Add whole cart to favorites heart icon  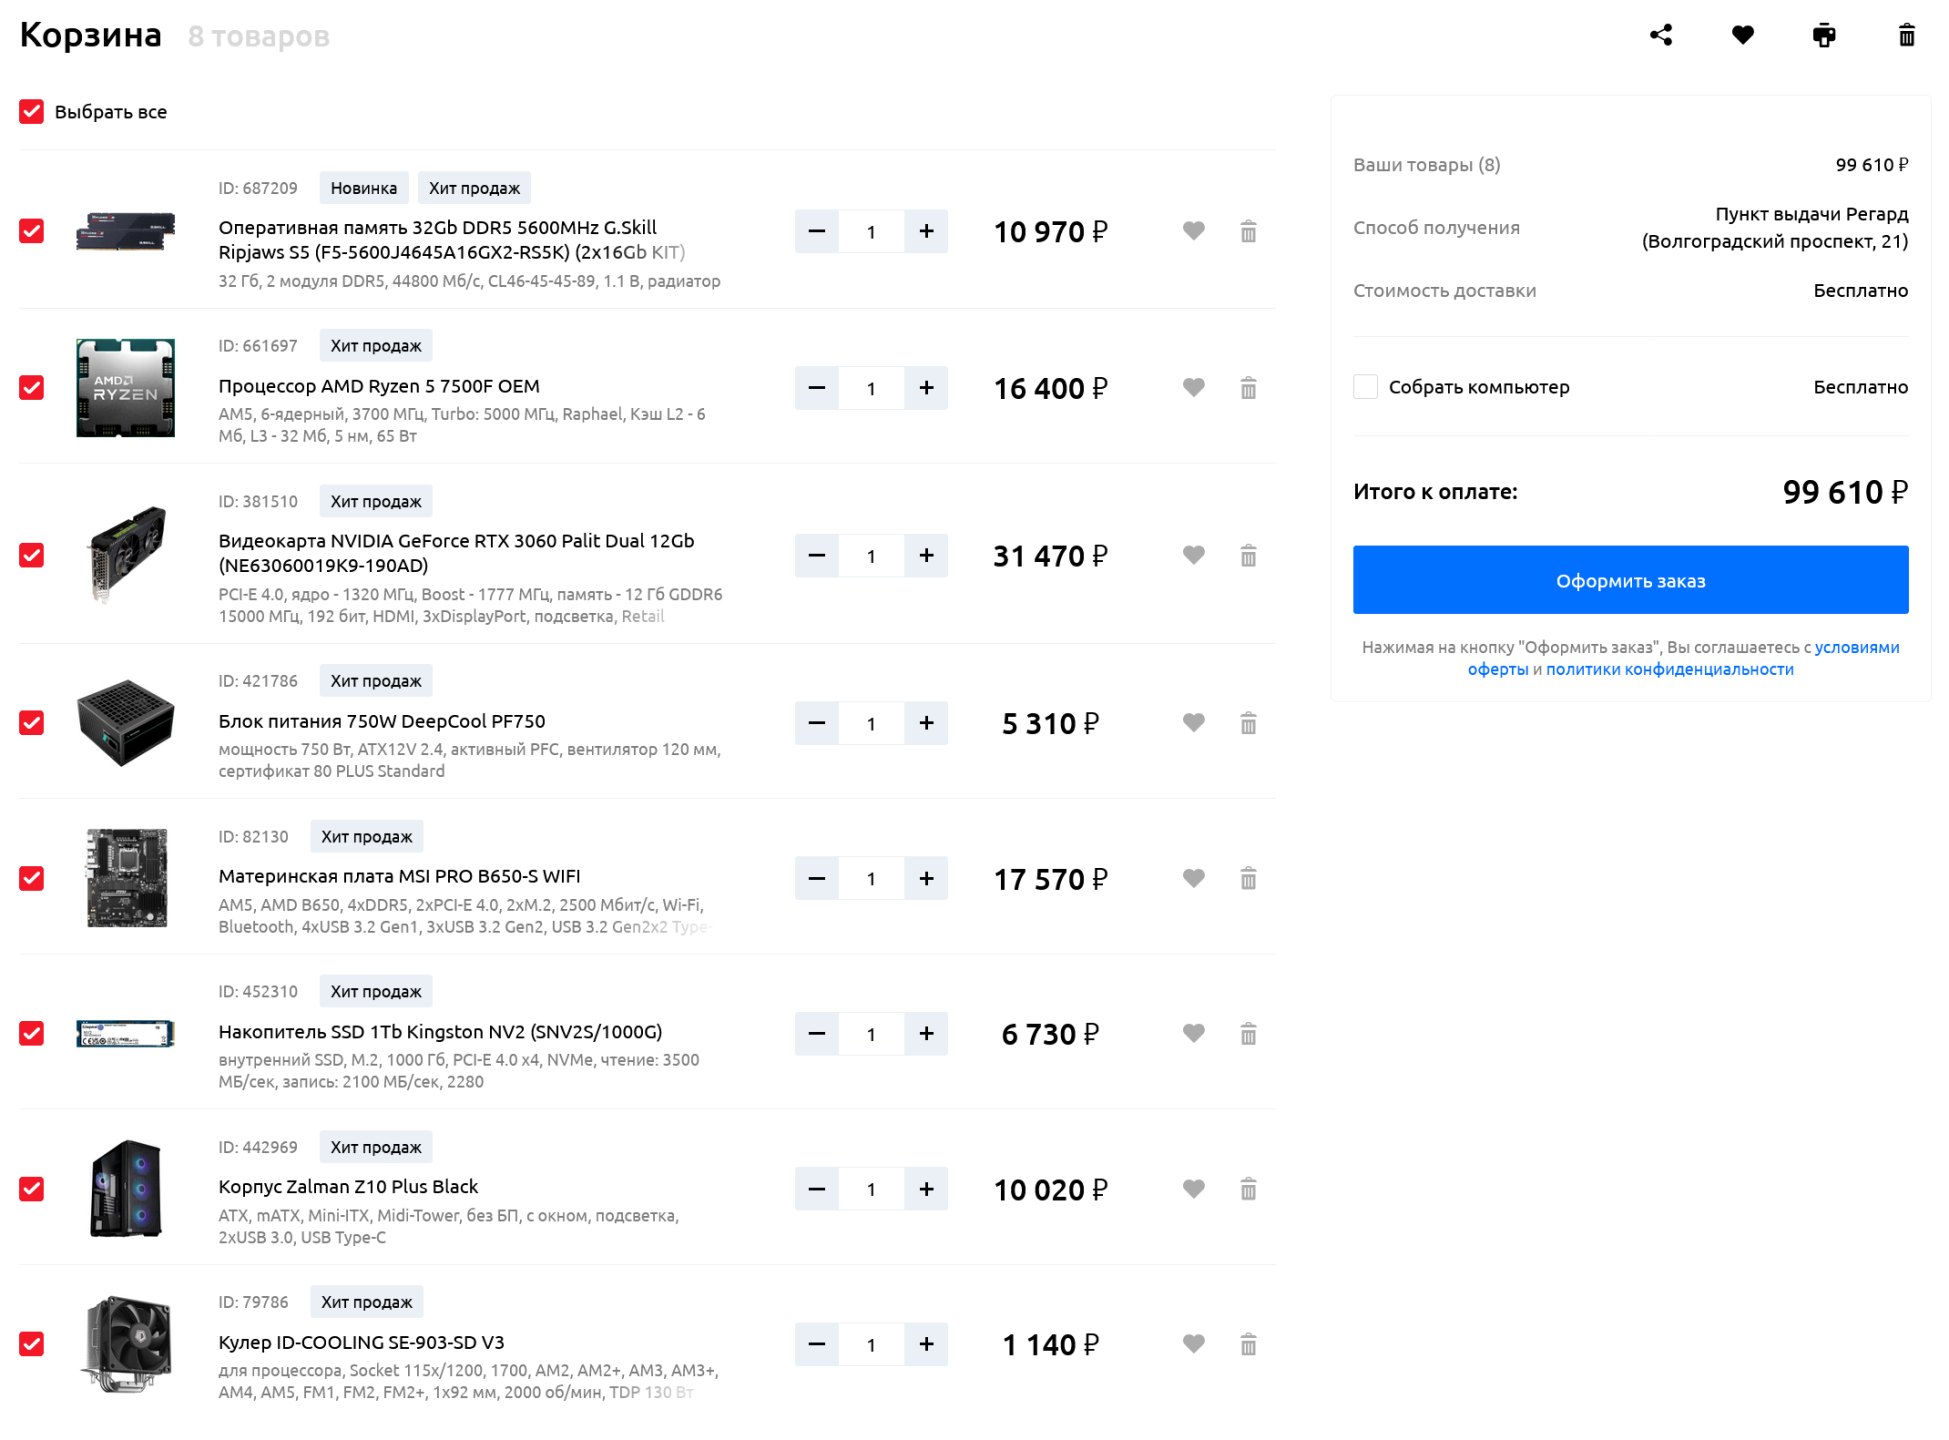[1742, 35]
